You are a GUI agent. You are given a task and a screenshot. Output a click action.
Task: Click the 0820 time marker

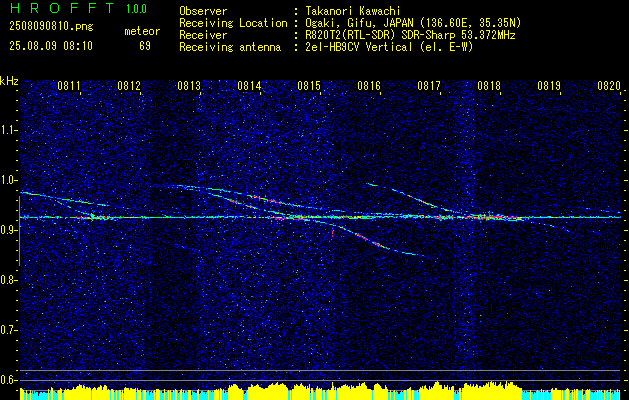pyautogui.click(x=609, y=85)
